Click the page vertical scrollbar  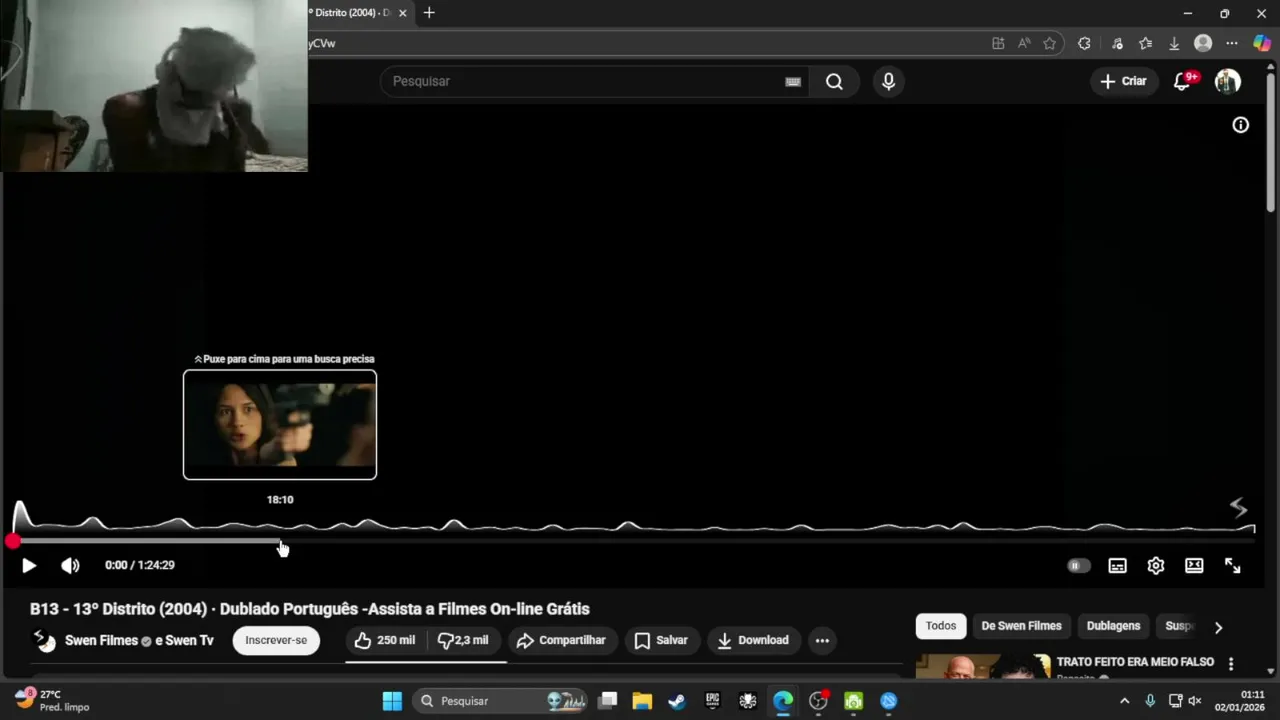tap(1272, 145)
